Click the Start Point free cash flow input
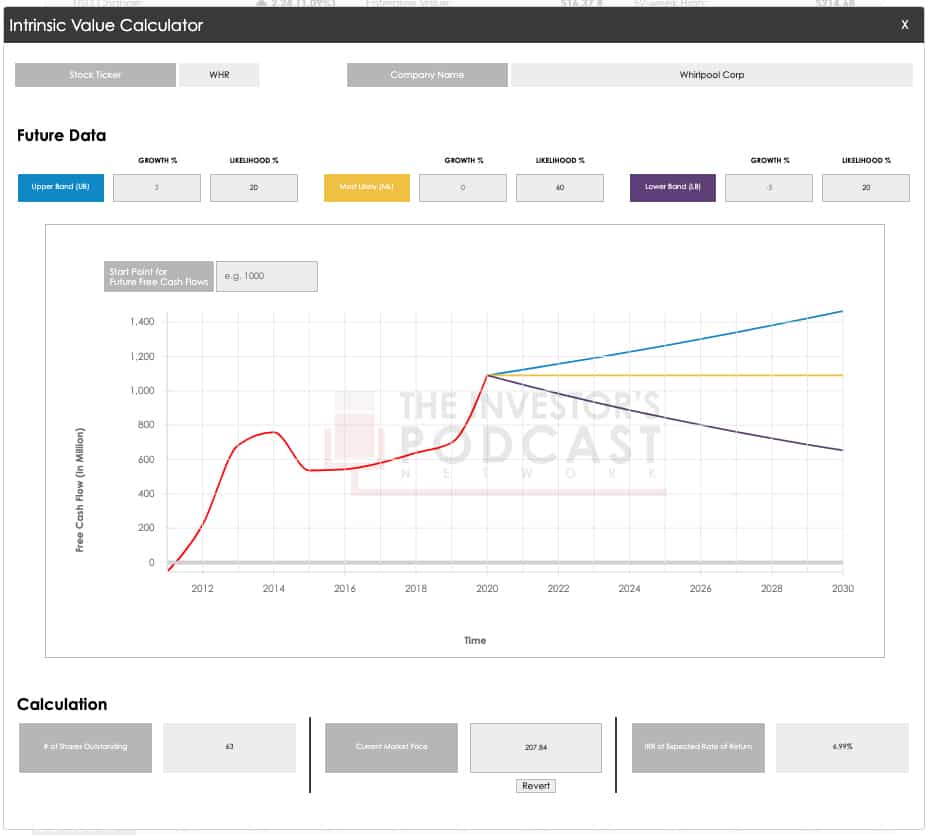This screenshot has width=928, height=835. [x=267, y=277]
